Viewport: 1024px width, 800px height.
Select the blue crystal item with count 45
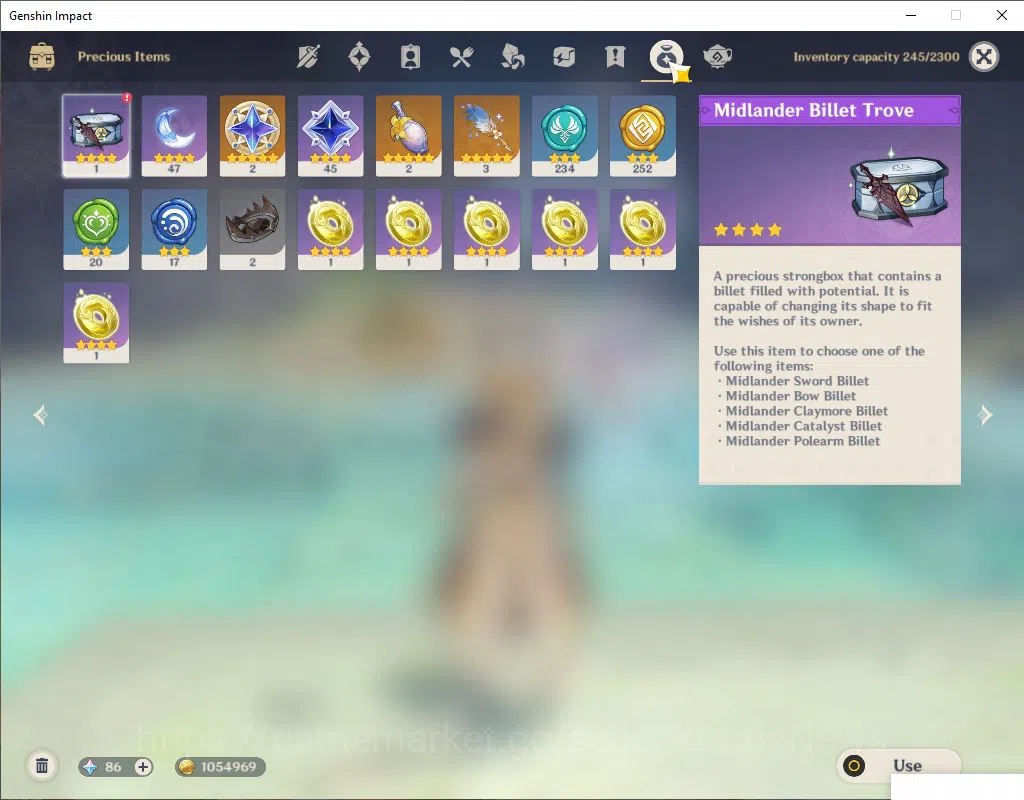[x=330, y=136]
